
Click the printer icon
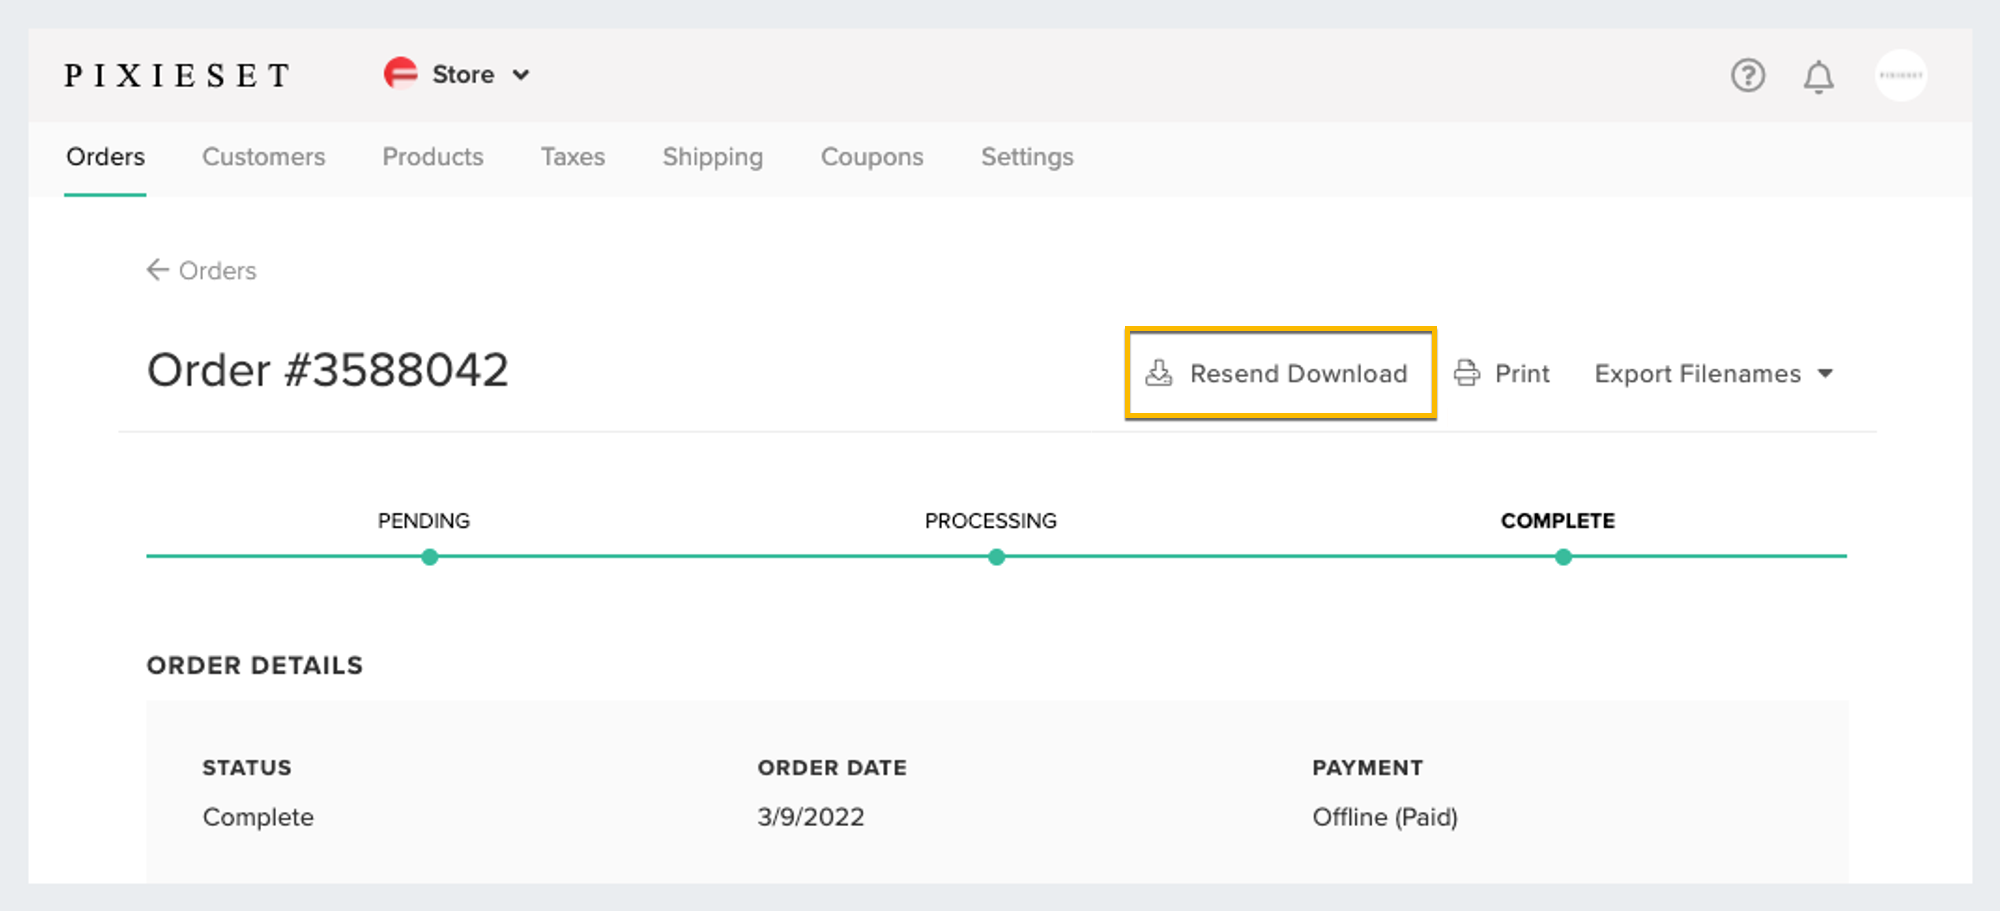click(x=1467, y=373)
